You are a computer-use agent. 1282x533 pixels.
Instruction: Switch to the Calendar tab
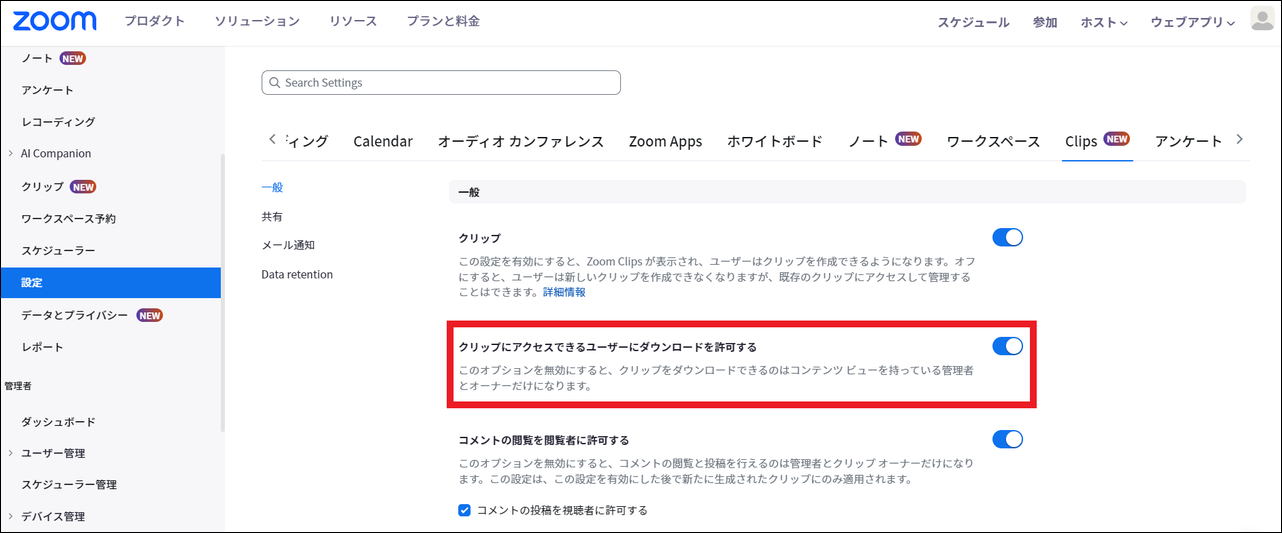pos(383,141)
